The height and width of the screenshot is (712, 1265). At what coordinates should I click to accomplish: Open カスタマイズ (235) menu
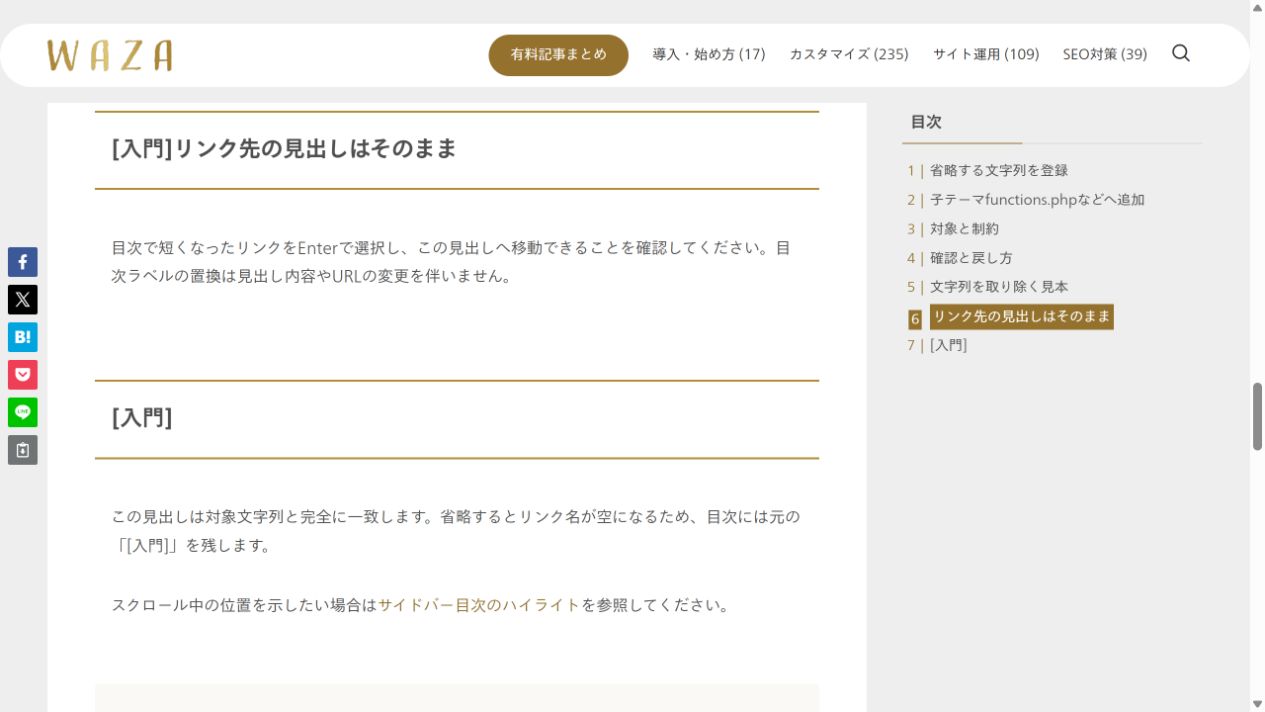[x=849, y=55]
